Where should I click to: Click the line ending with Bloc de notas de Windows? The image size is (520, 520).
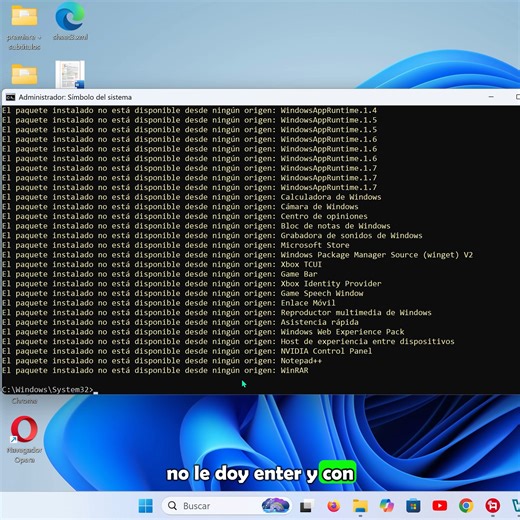pyautogui.click(x=196, y=226)
